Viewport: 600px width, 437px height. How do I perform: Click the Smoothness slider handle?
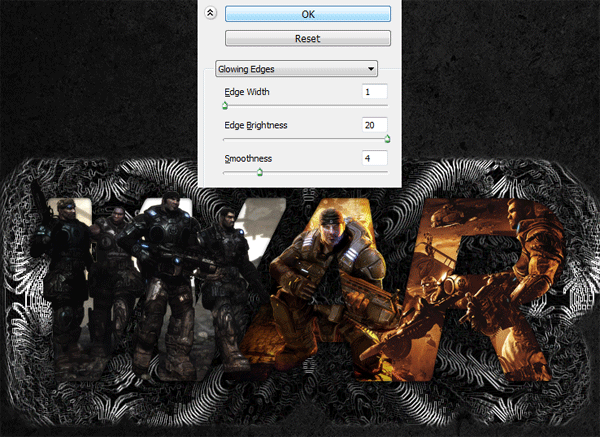[260, 172]
